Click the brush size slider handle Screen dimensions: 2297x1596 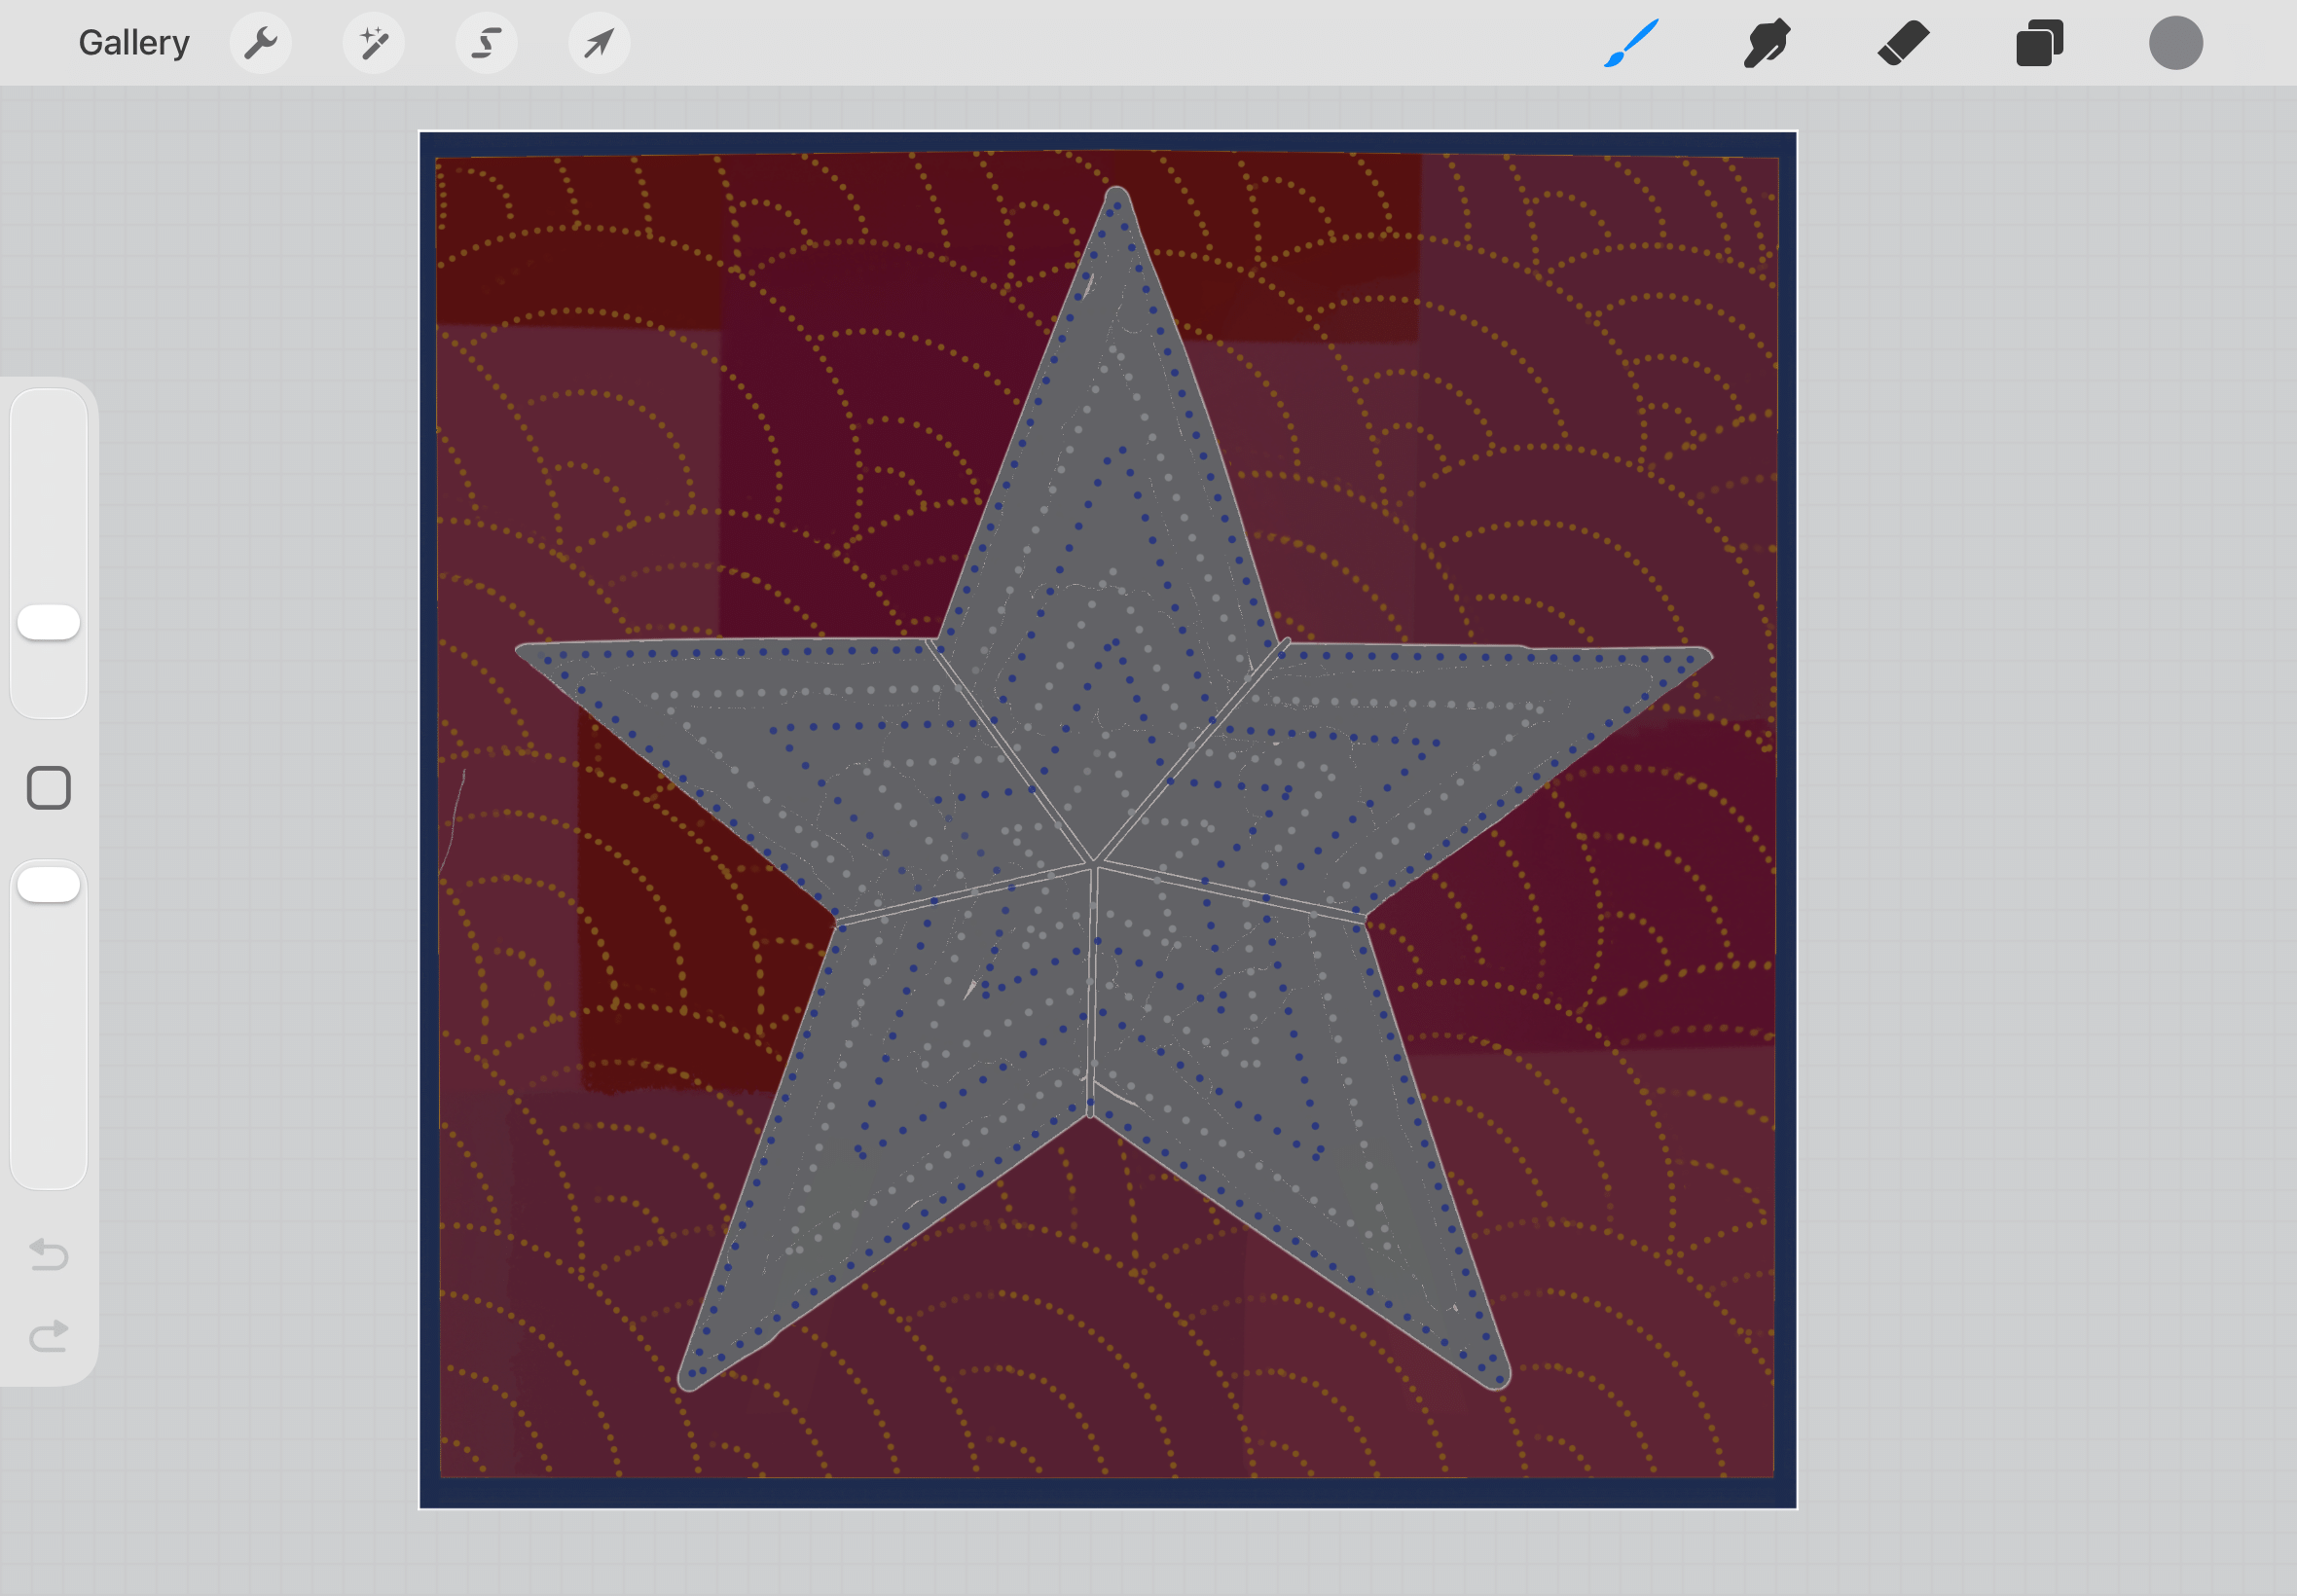pos(49,622)
